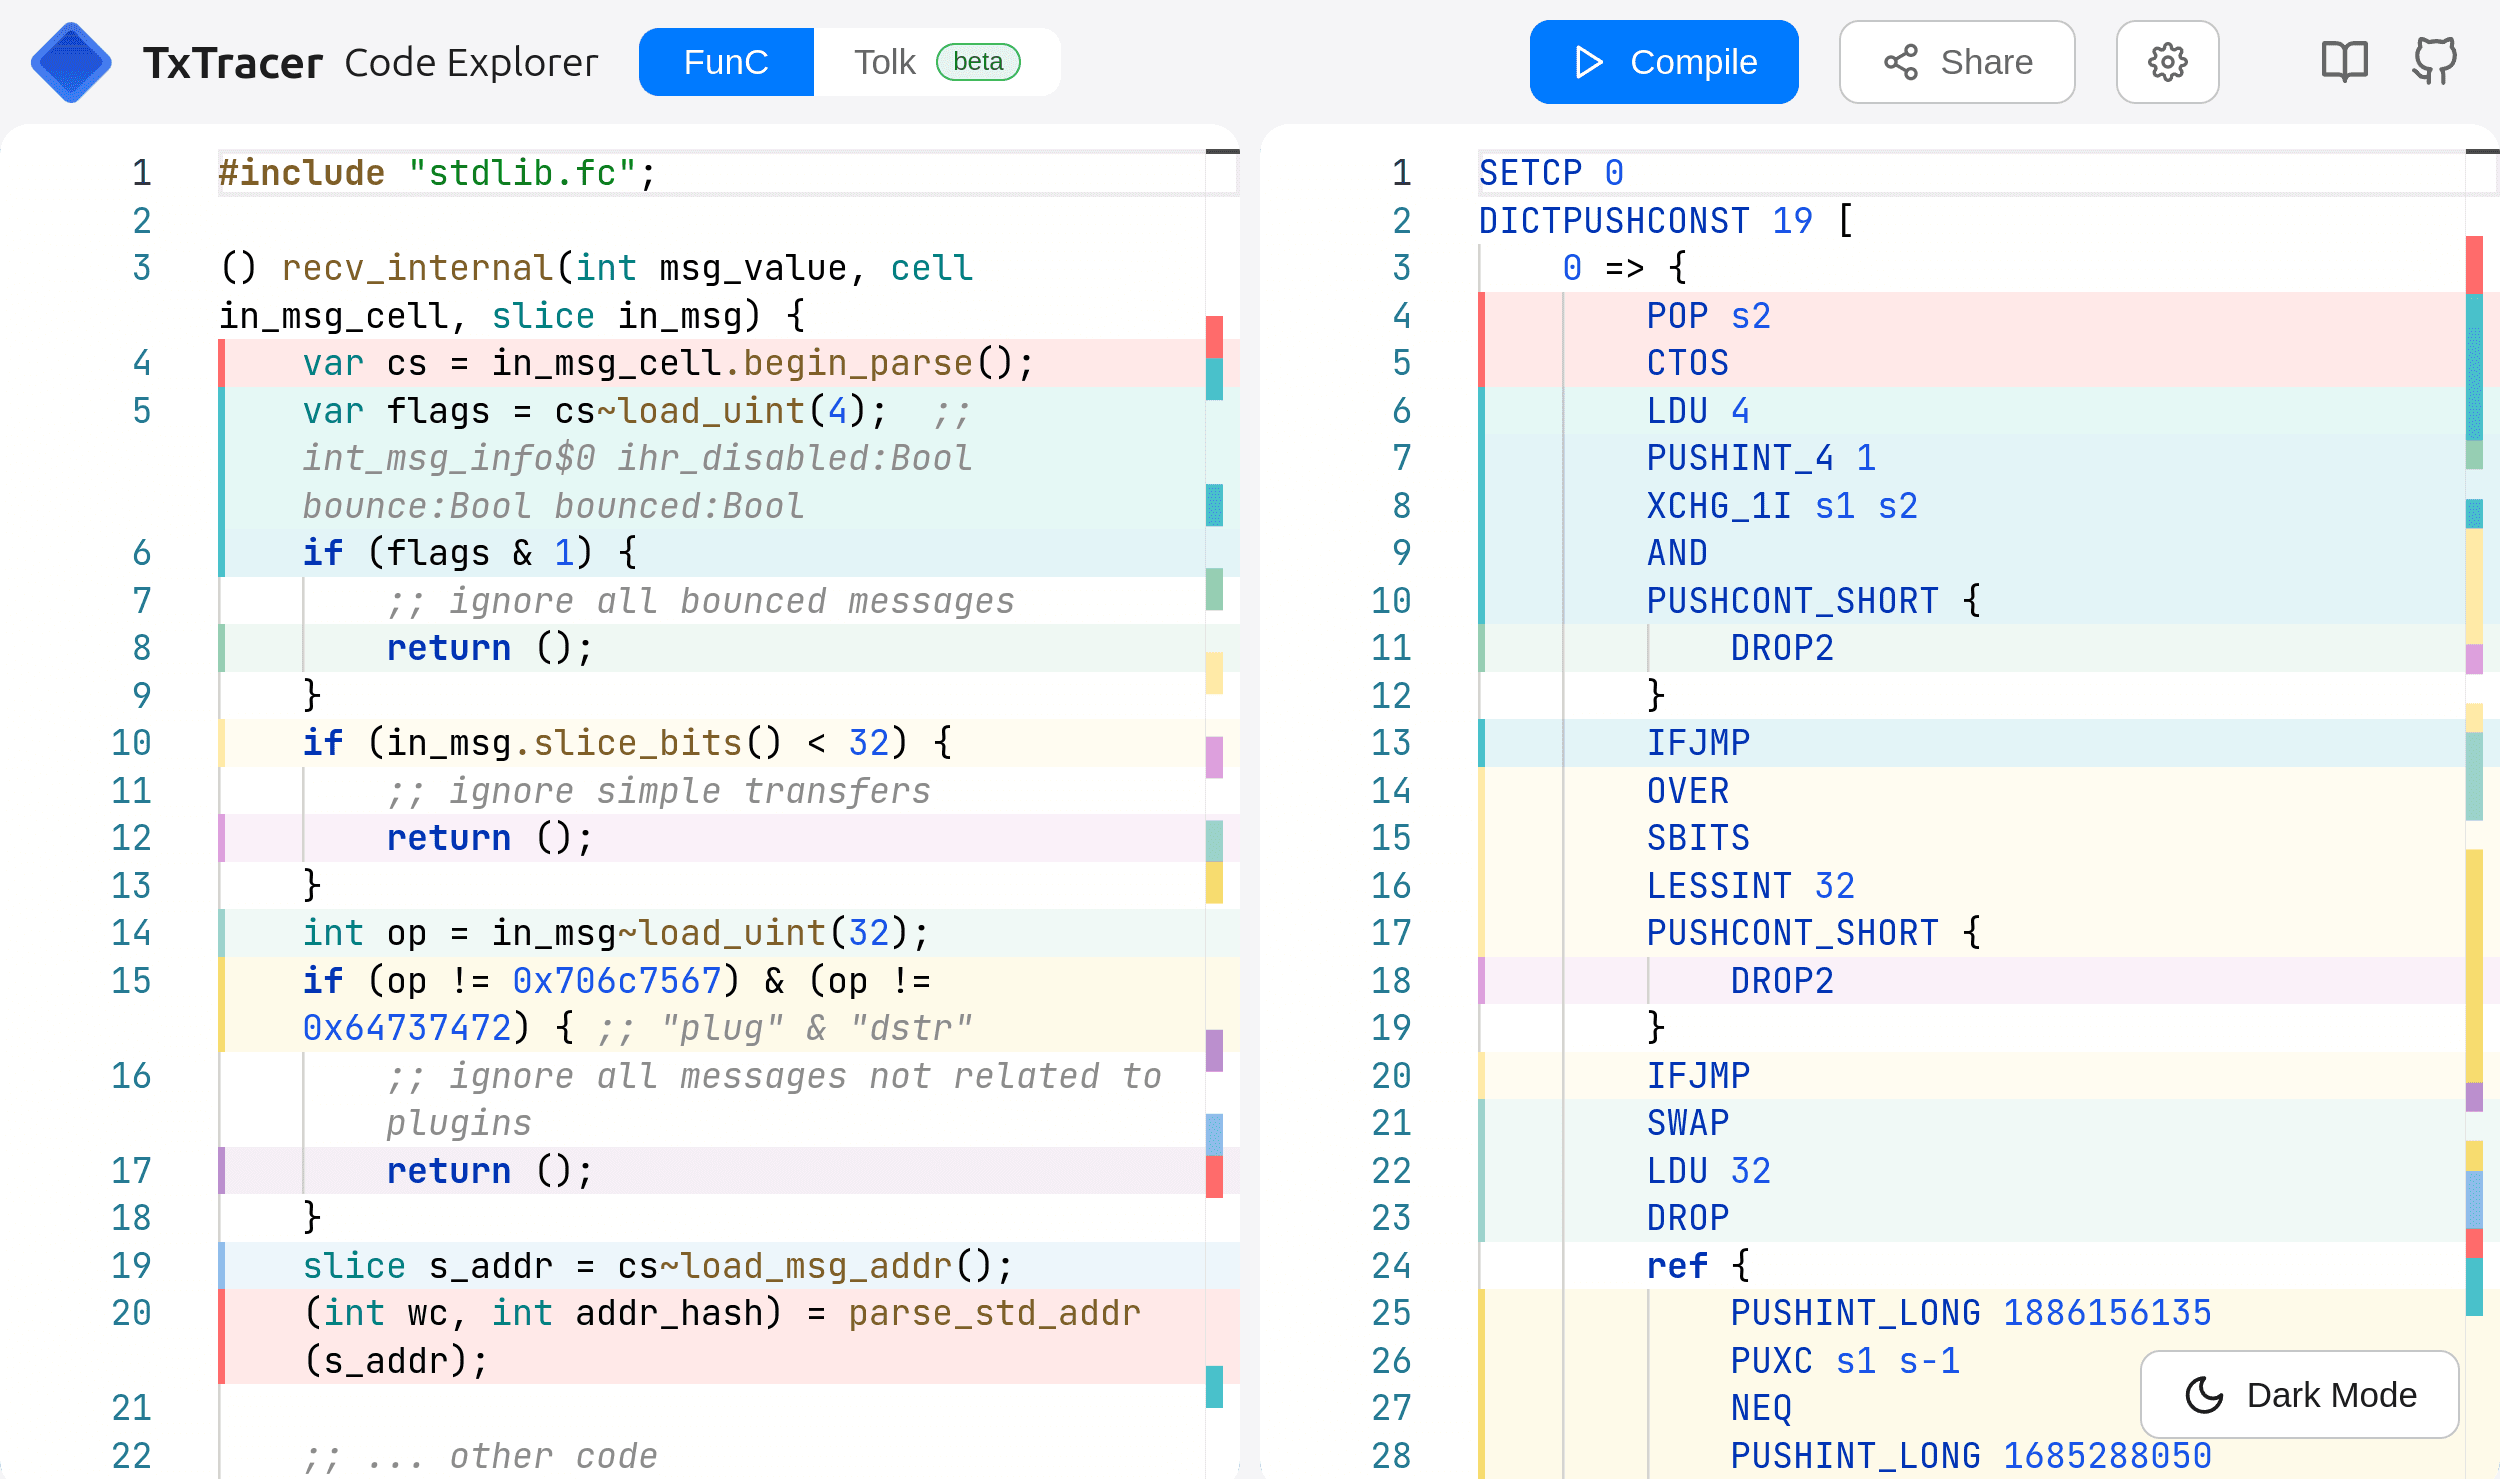Viewport: 2500px width, 1479px height.
Task: Click the 0x64737472 constant
Action: tap(407, 1028)
